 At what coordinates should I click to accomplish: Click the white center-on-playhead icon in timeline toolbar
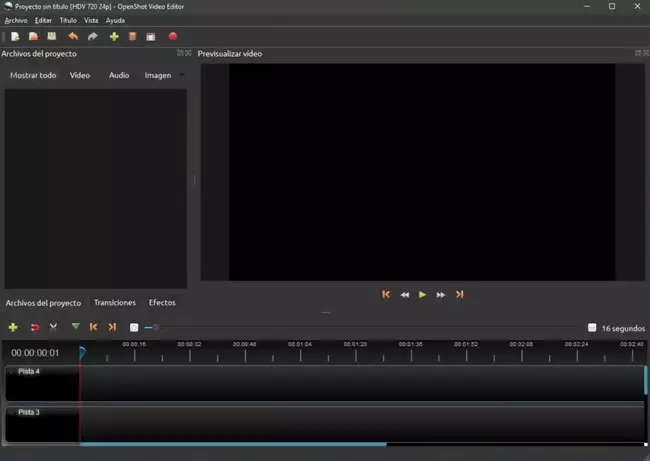(x=134, y=328)
